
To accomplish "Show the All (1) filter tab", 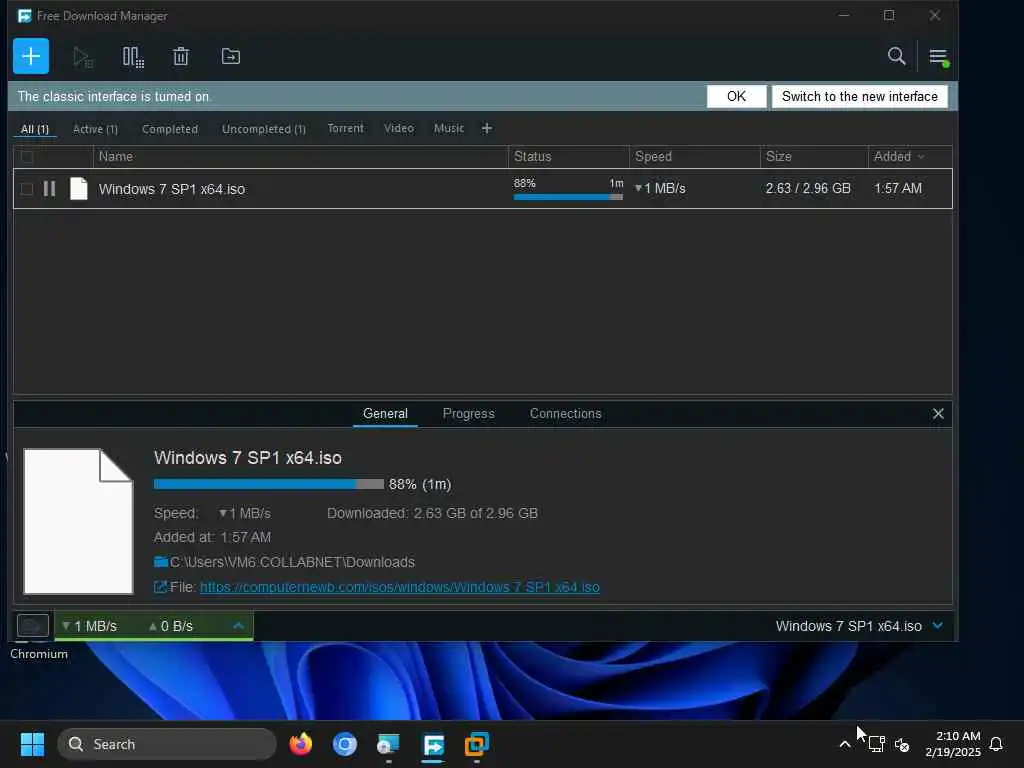I will pyautogui.click(x=35, y=129).
